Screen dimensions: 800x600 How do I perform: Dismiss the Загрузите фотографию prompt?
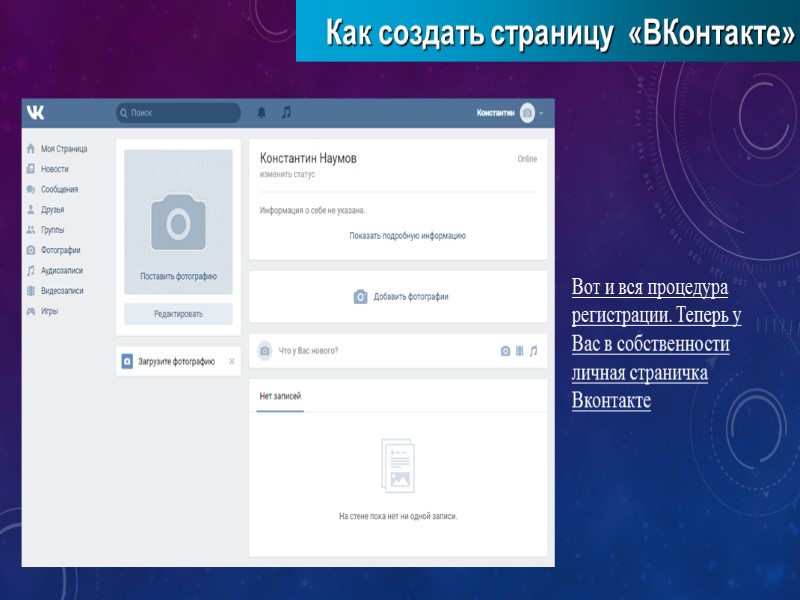coord(232,361)
